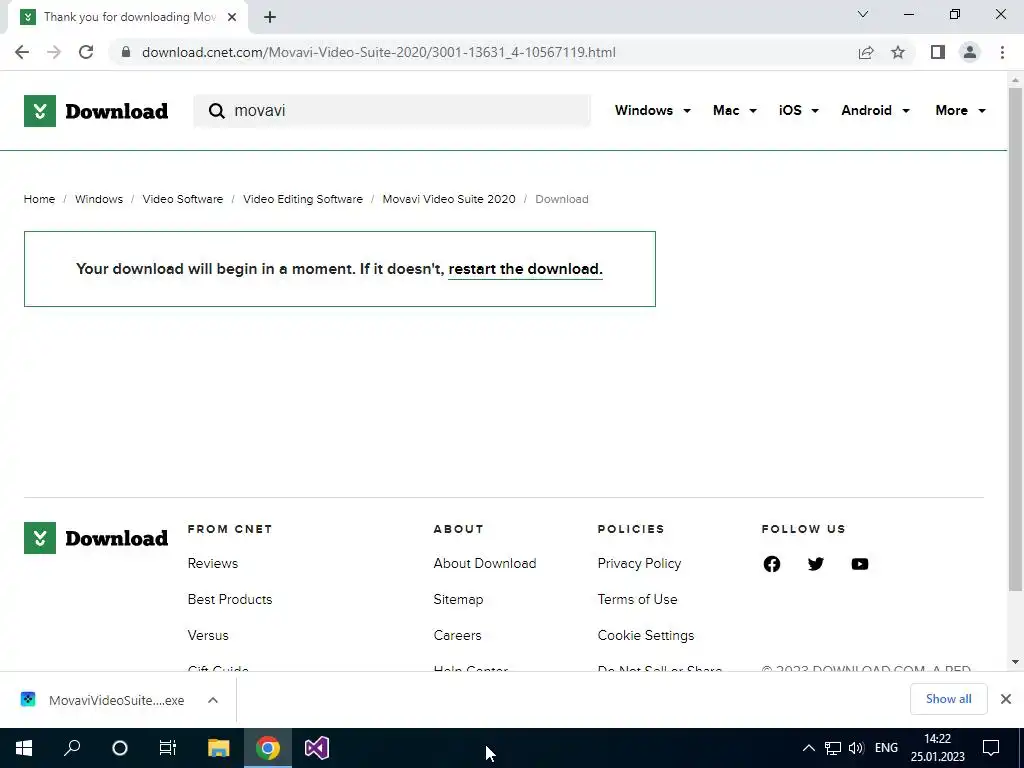Open taskbar search magnifier

point(72,748)
